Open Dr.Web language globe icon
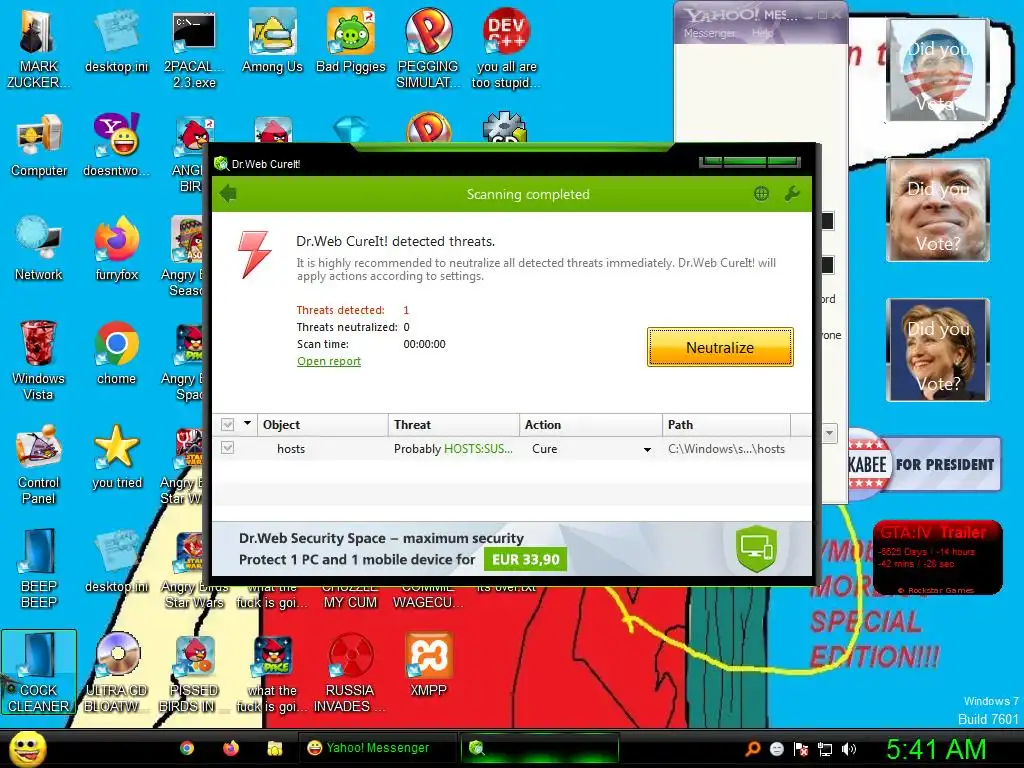 (761, 193)
